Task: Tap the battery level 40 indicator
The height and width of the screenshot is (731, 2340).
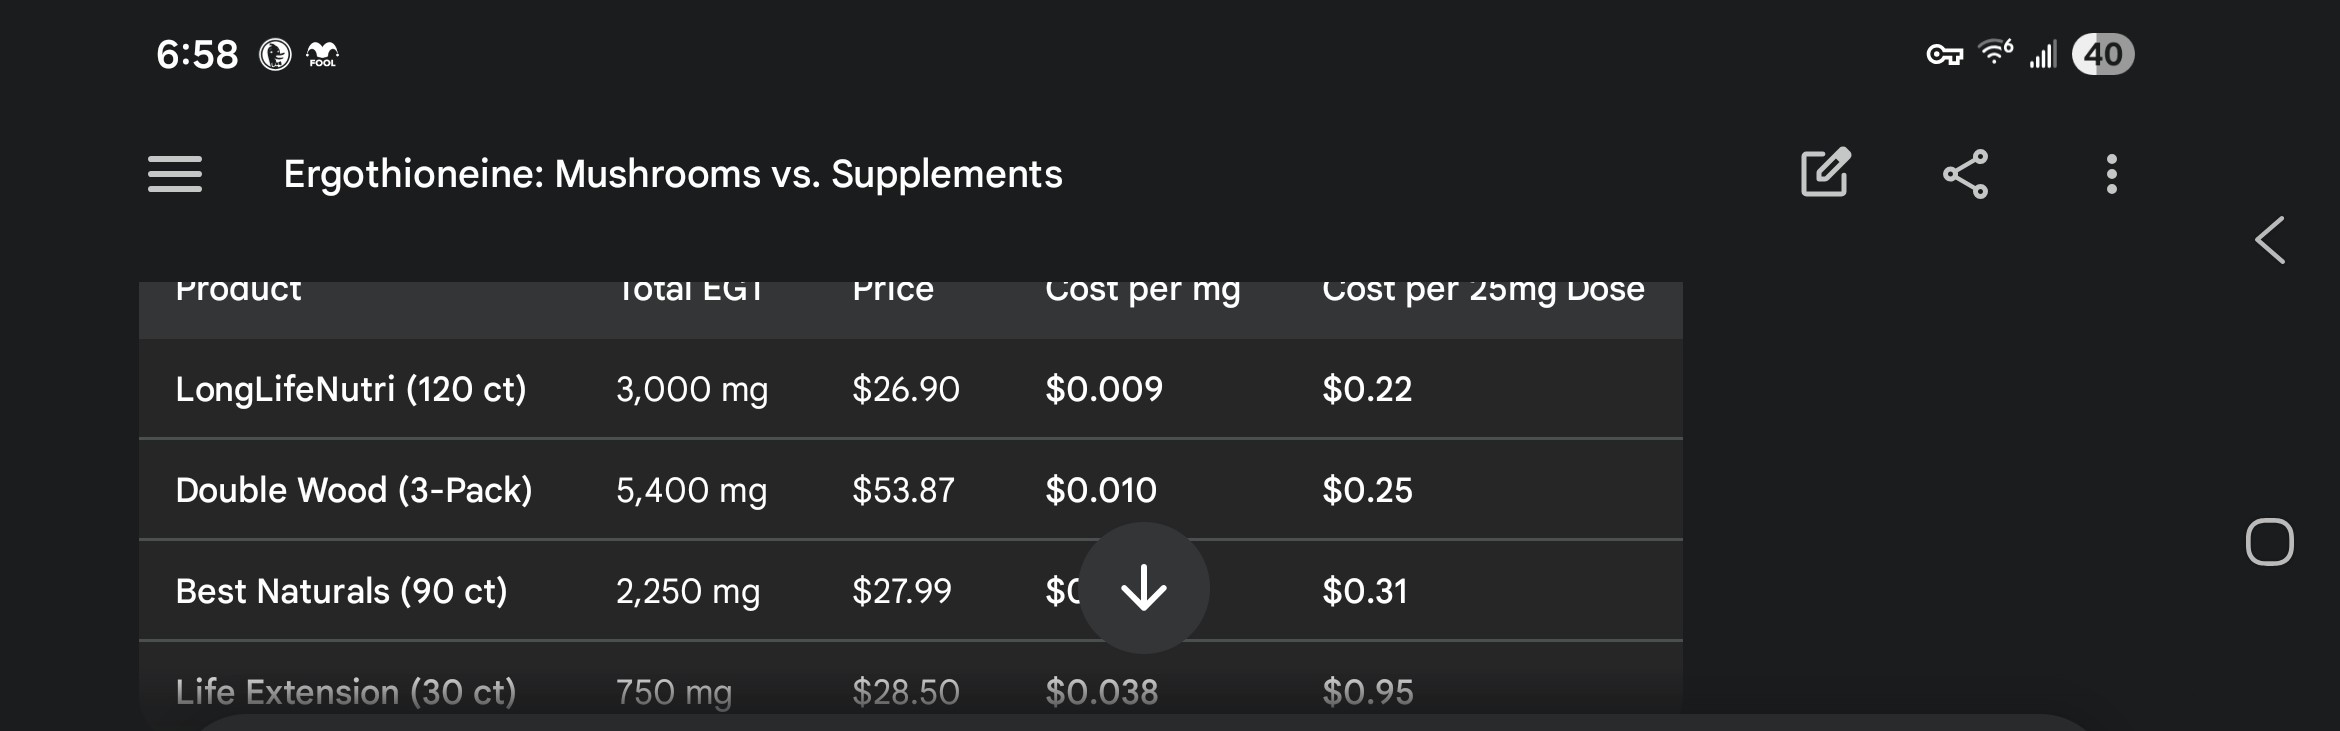Action: point(2102,54)
